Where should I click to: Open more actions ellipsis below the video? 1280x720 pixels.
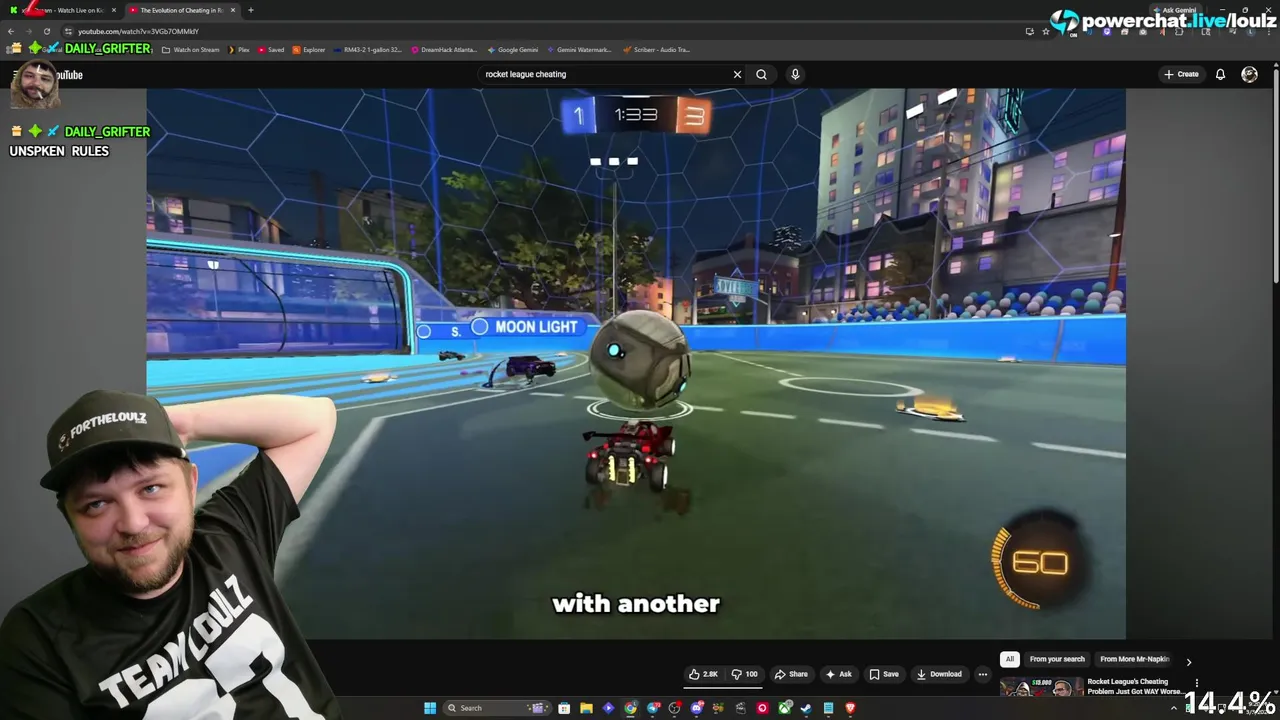[983, 674]
